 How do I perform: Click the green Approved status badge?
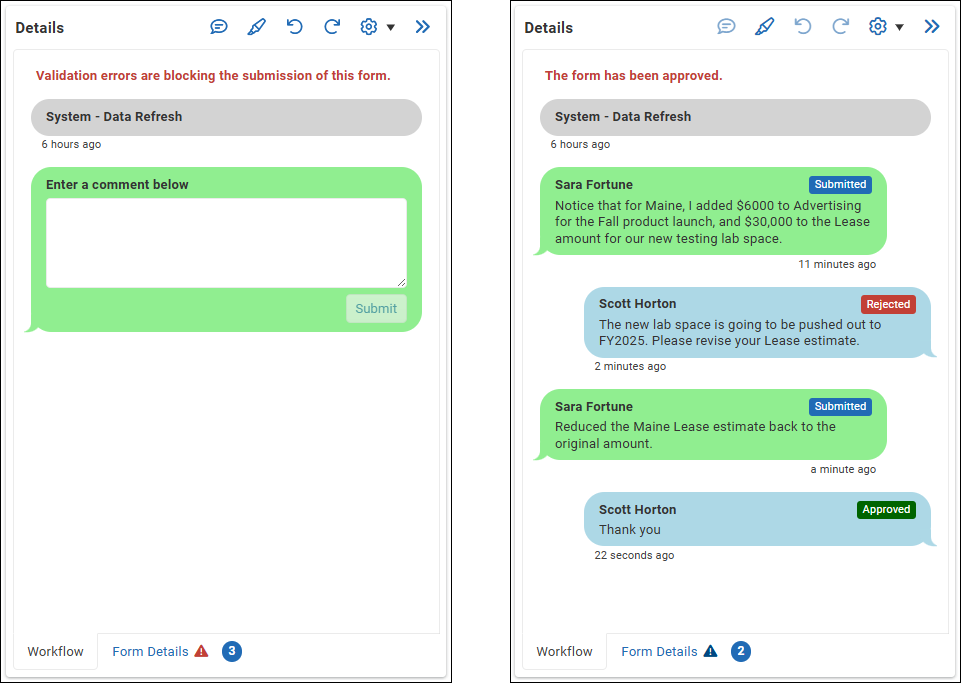click(886, 510)
